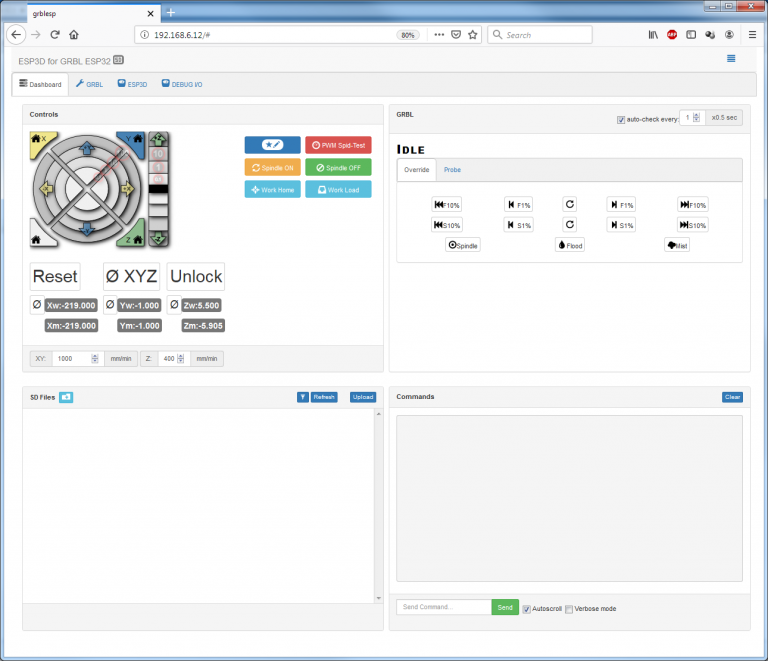Image resolution: width=768 pixels, height=661 pixels.
Task: Turn Spindle ON
Action: tap(272, 167)
